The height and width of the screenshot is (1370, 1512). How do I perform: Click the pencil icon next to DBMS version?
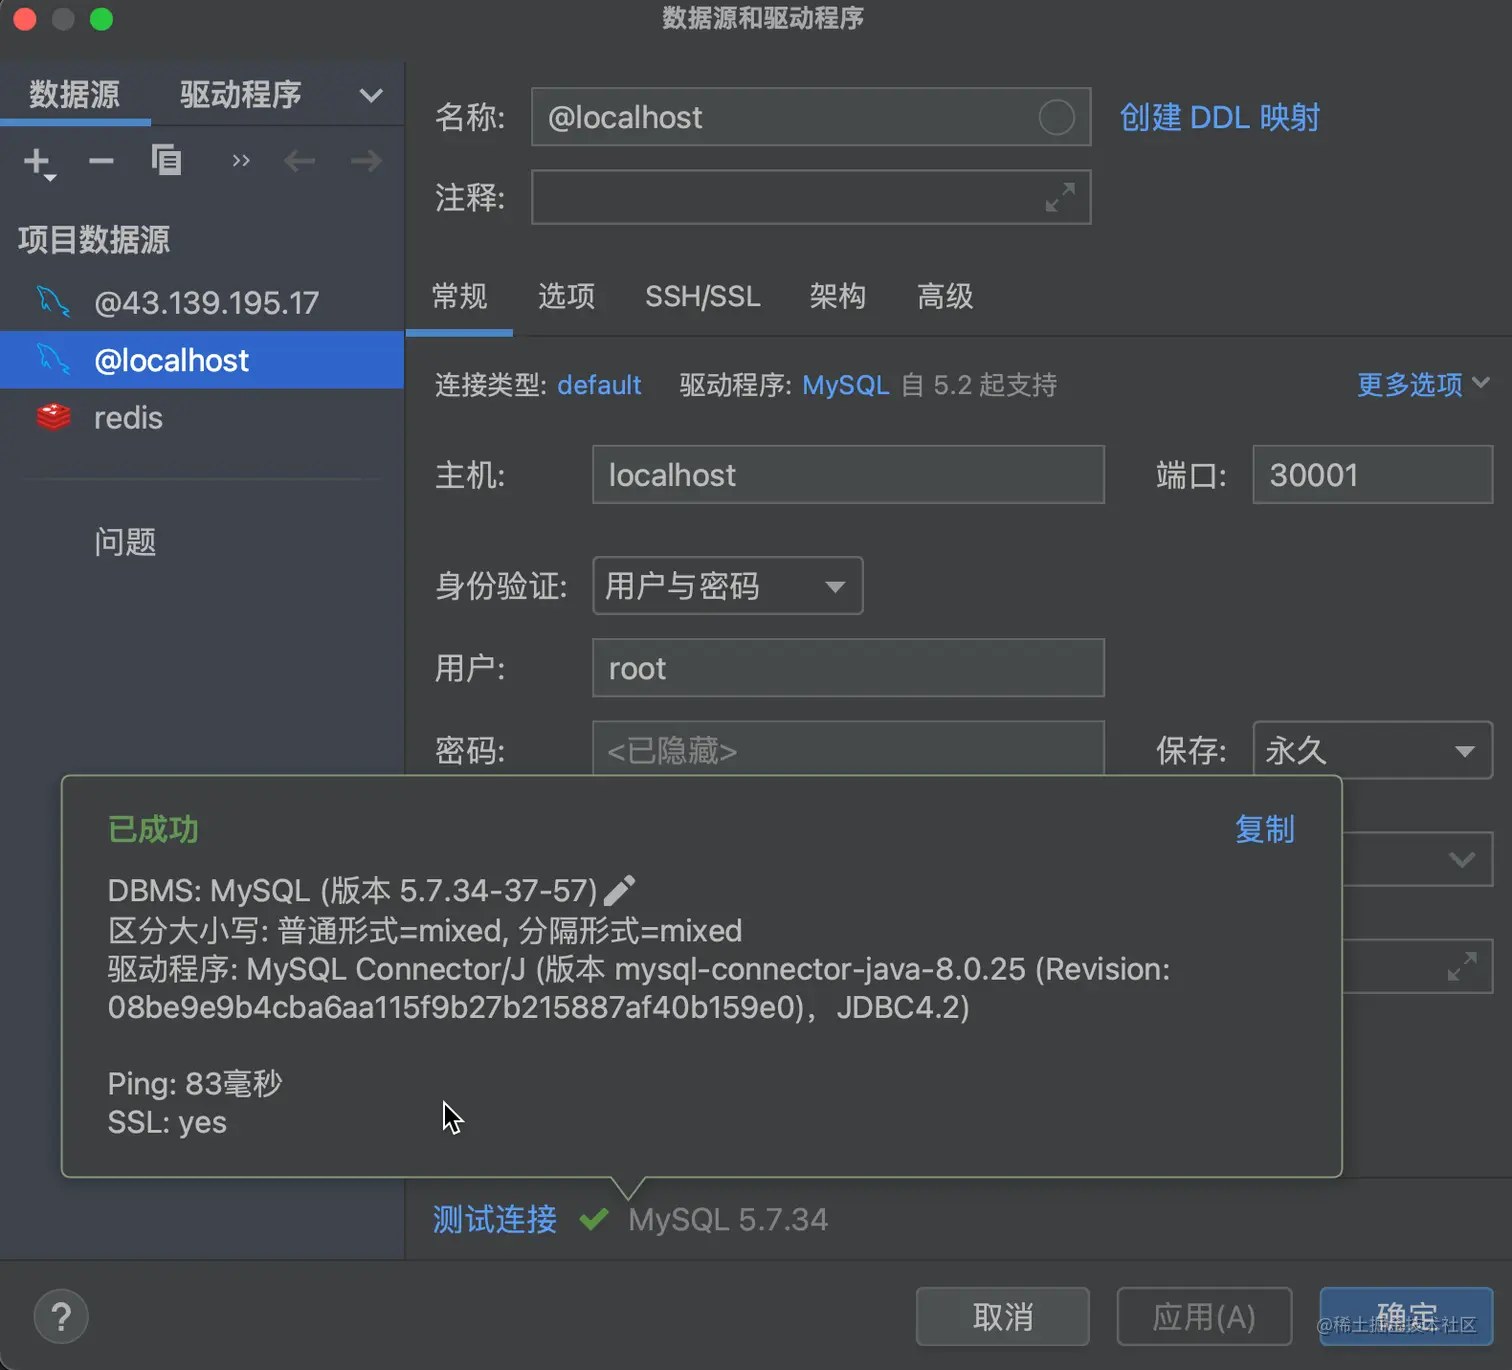[619, 890]
